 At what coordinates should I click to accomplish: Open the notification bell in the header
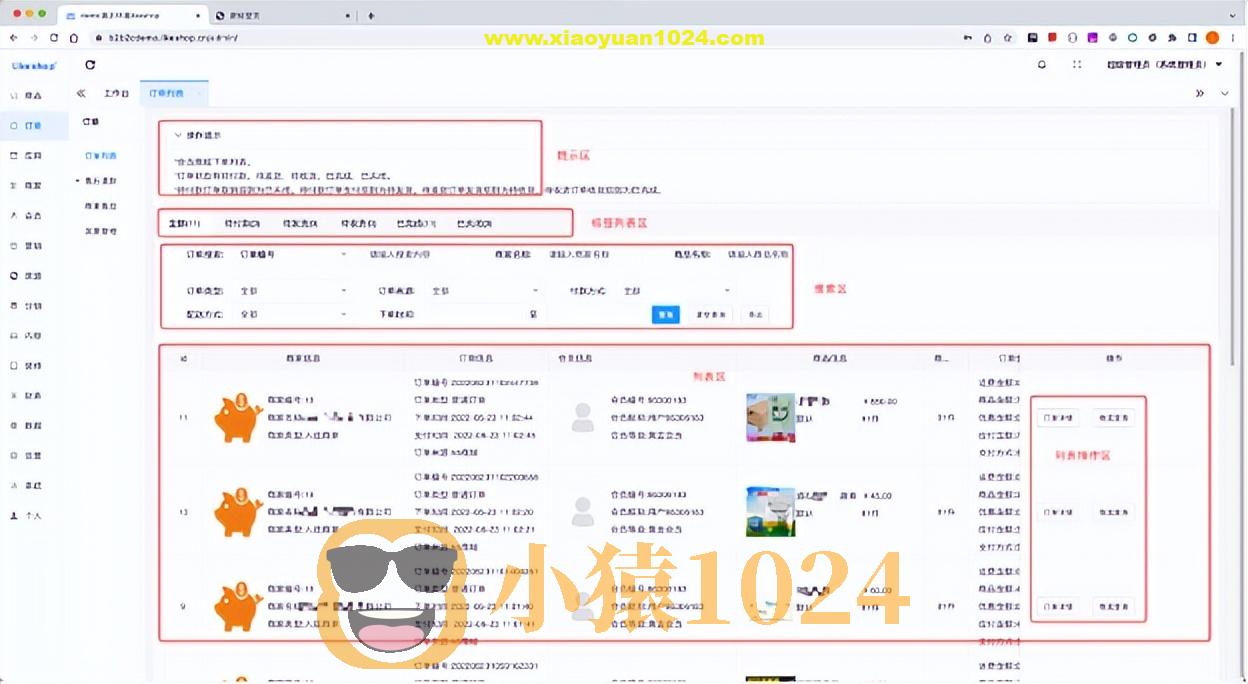click(x=1042, y=64)
